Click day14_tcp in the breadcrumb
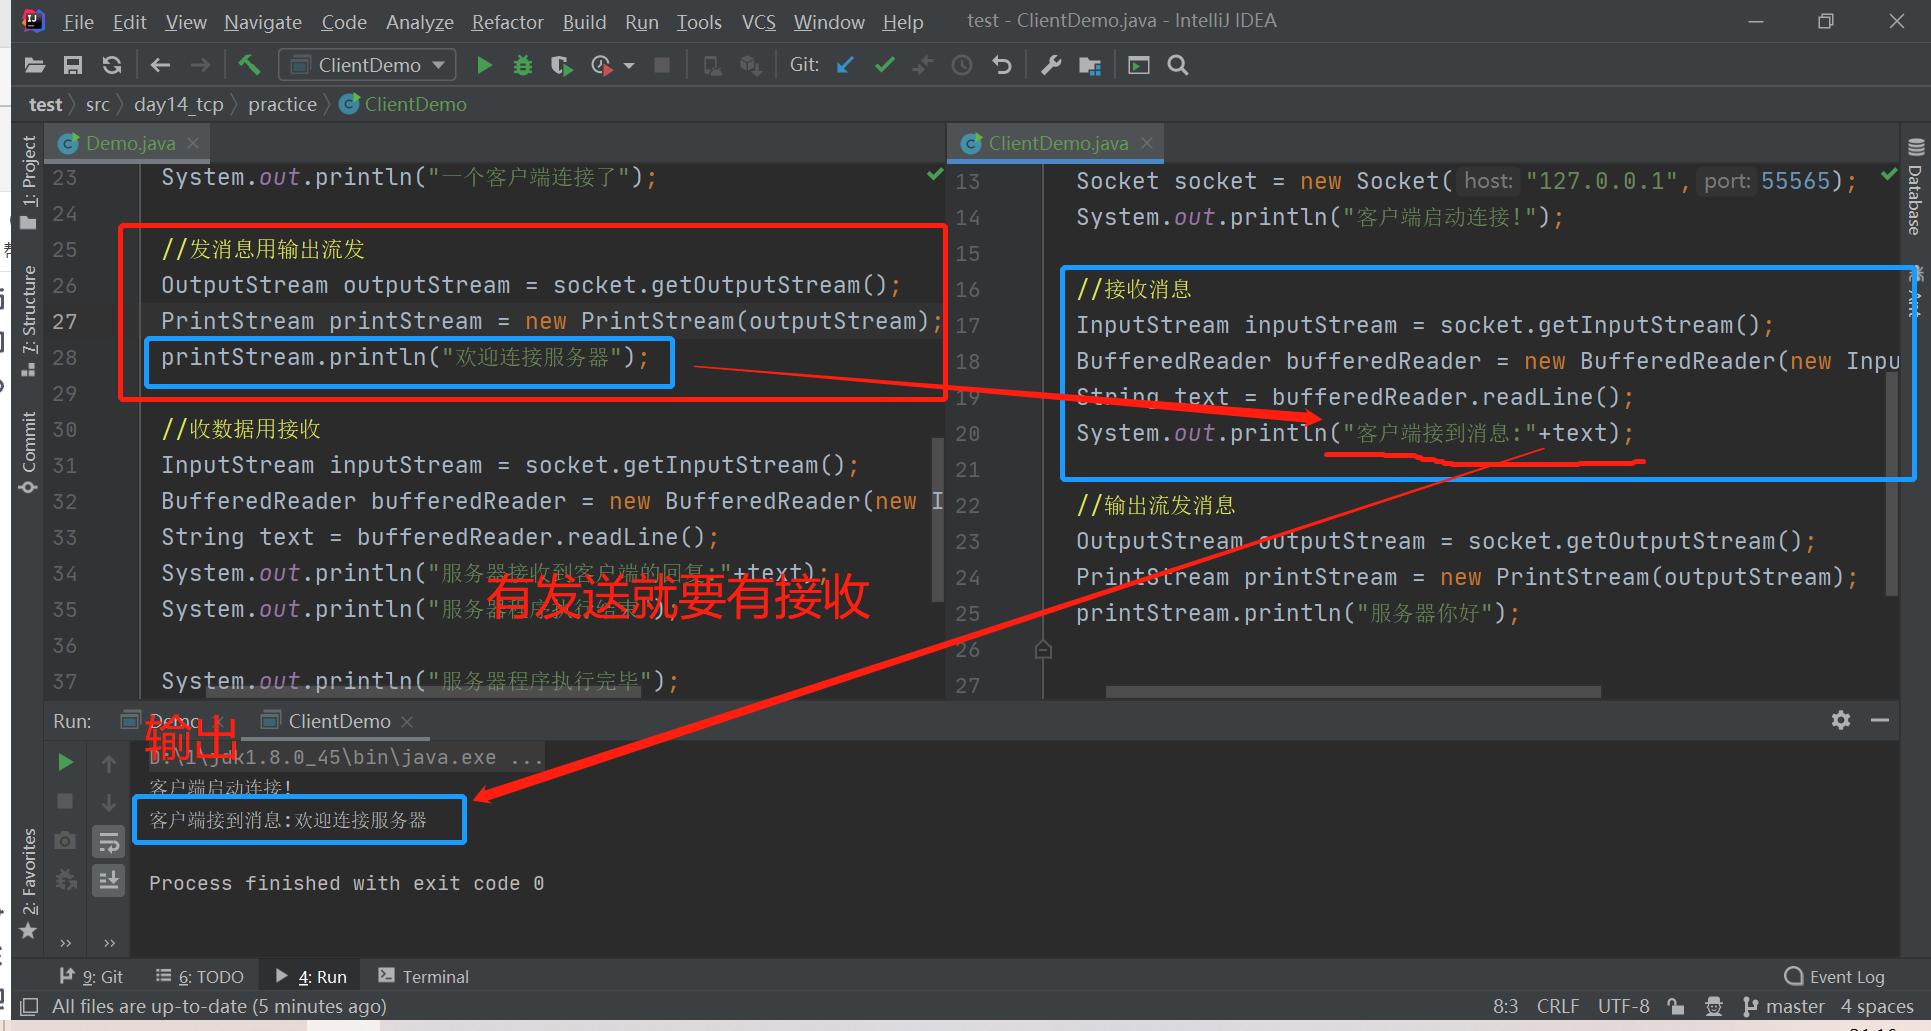 tap(178, 104)
